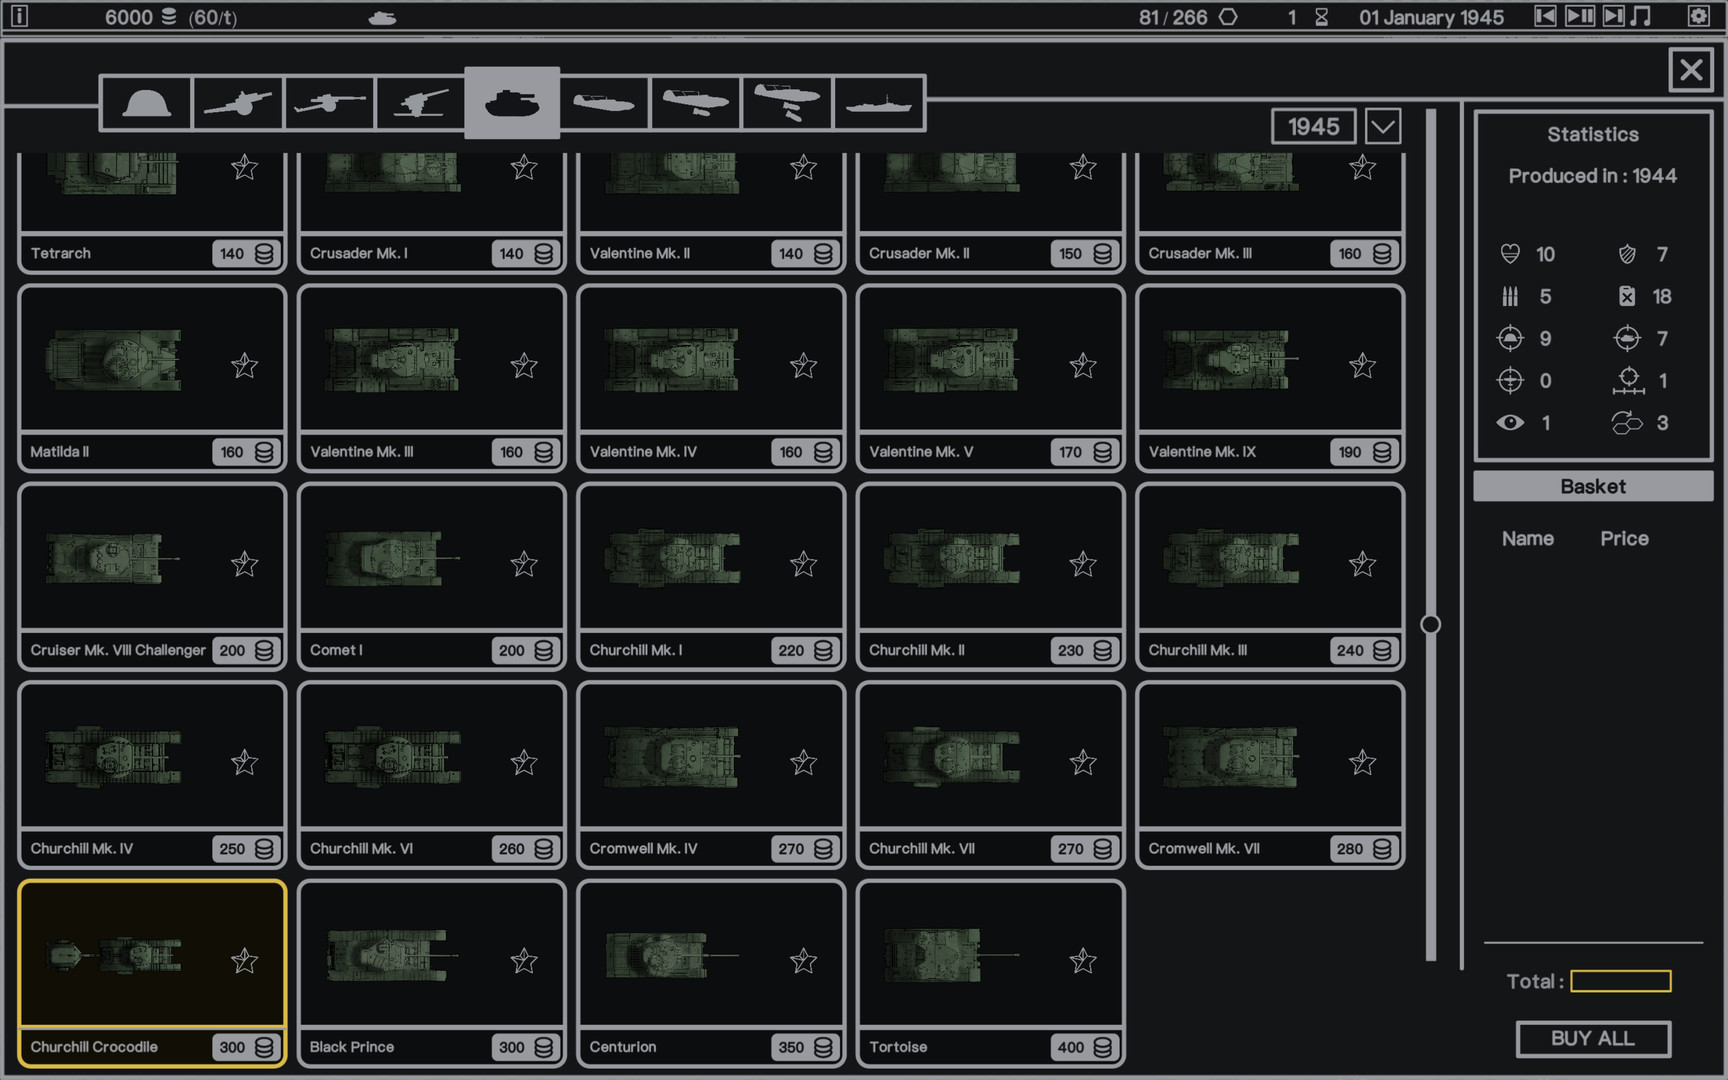Click the info icon in top-left corner
Screen dimensions: 1728x1080
pos(19,16)
